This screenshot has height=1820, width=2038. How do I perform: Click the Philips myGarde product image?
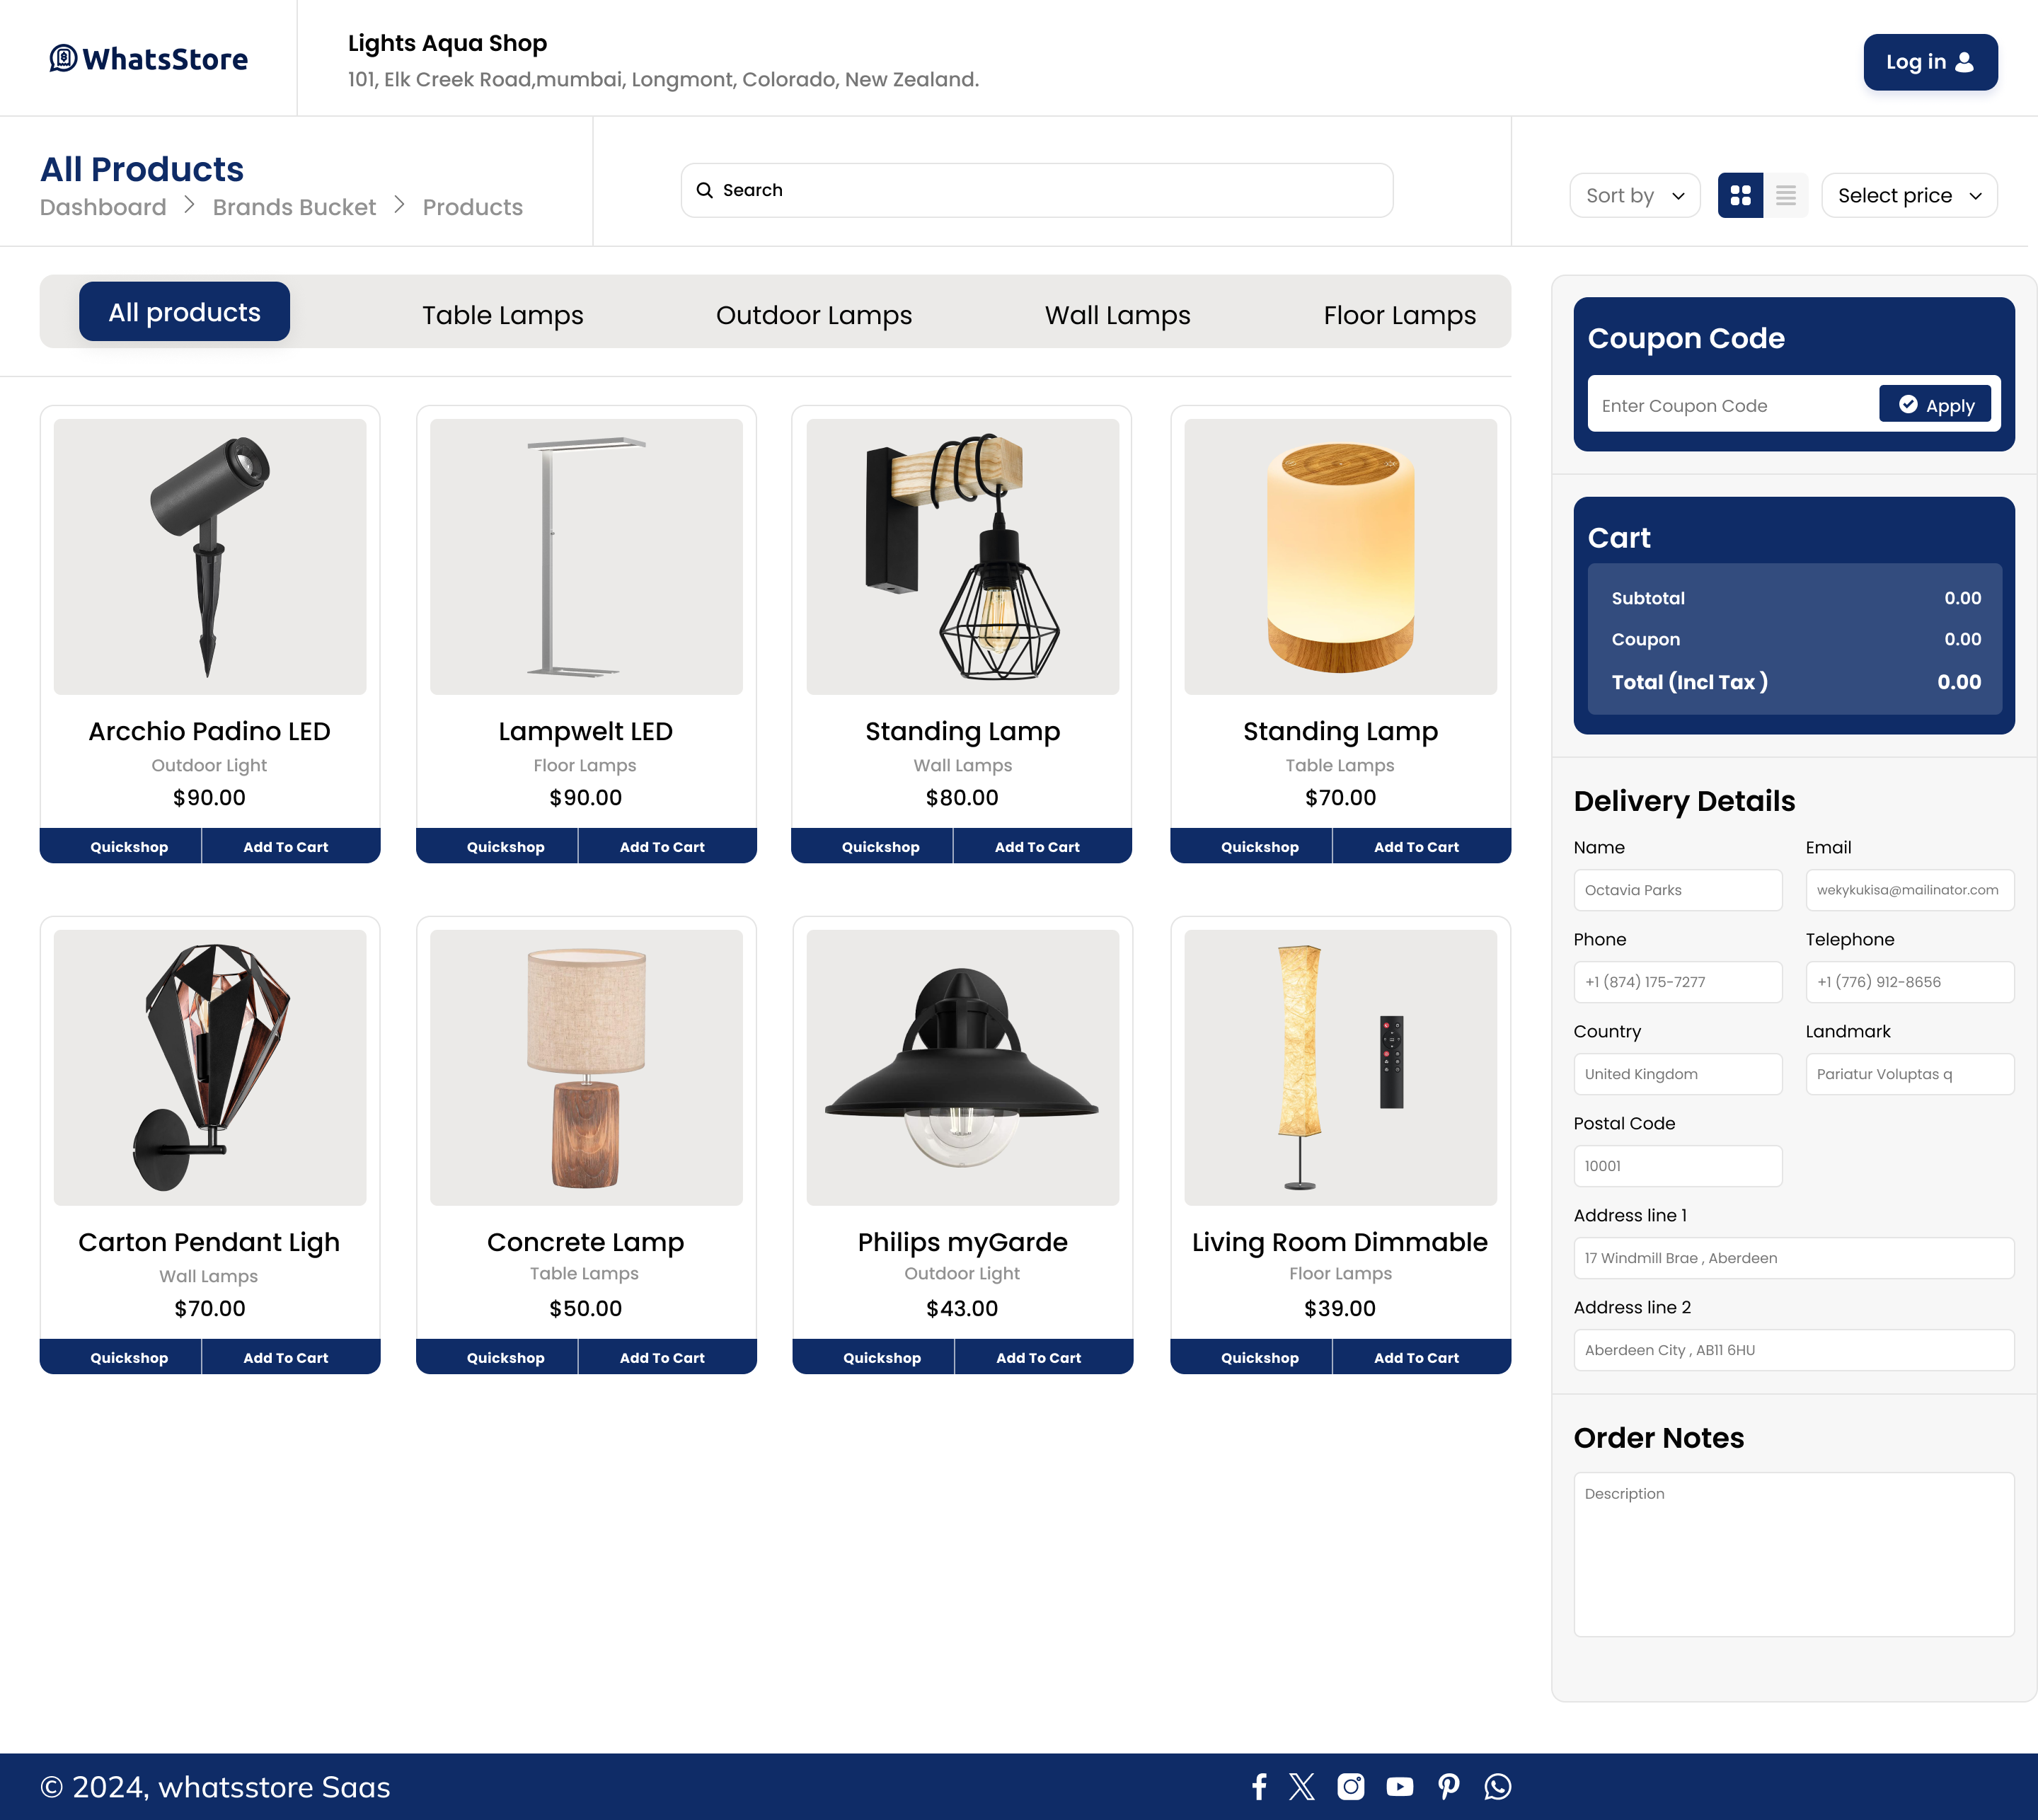962,1067
